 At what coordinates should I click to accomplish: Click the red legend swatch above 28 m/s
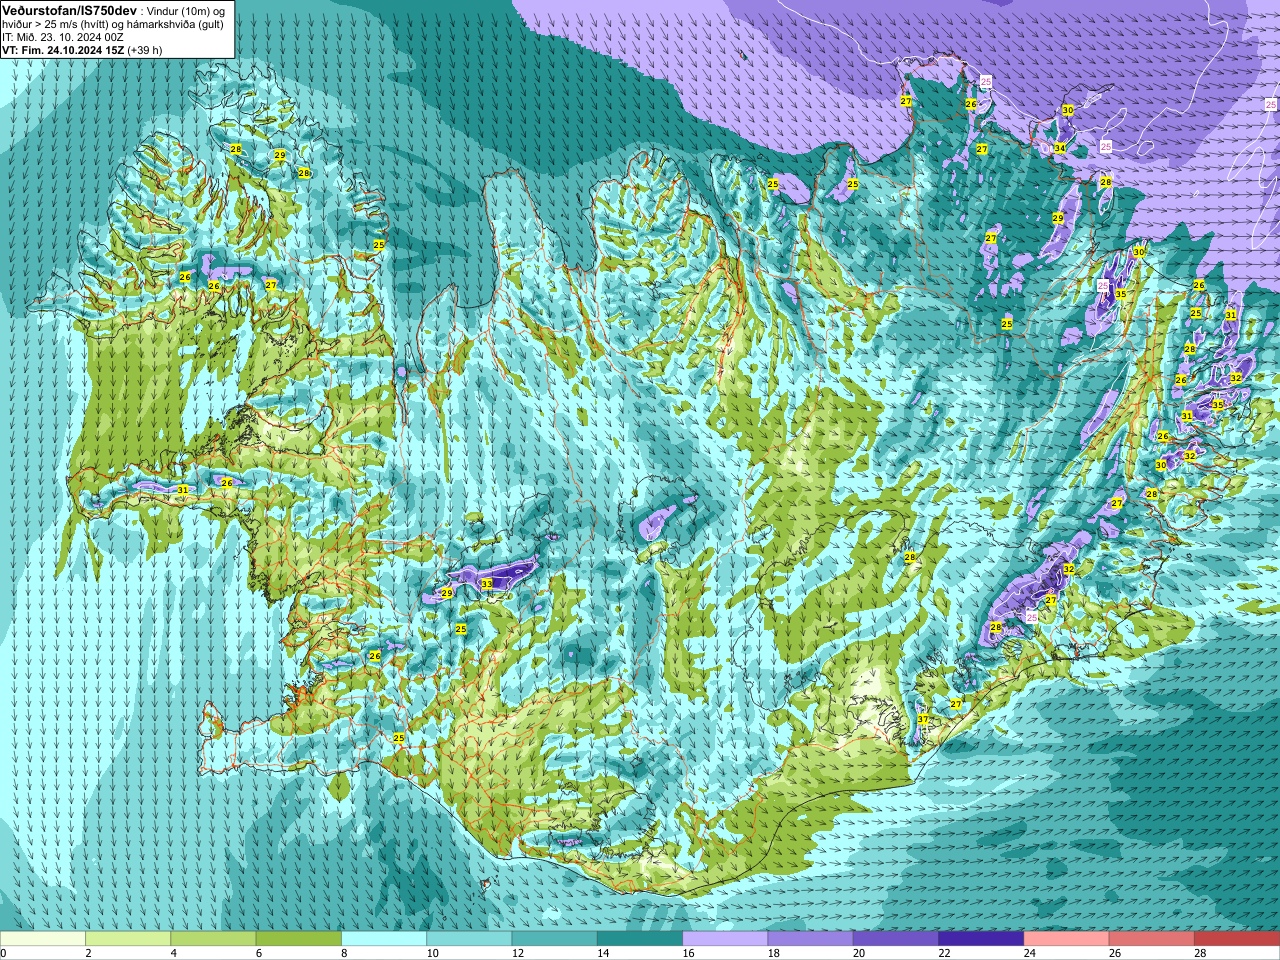pos(1237,938)
